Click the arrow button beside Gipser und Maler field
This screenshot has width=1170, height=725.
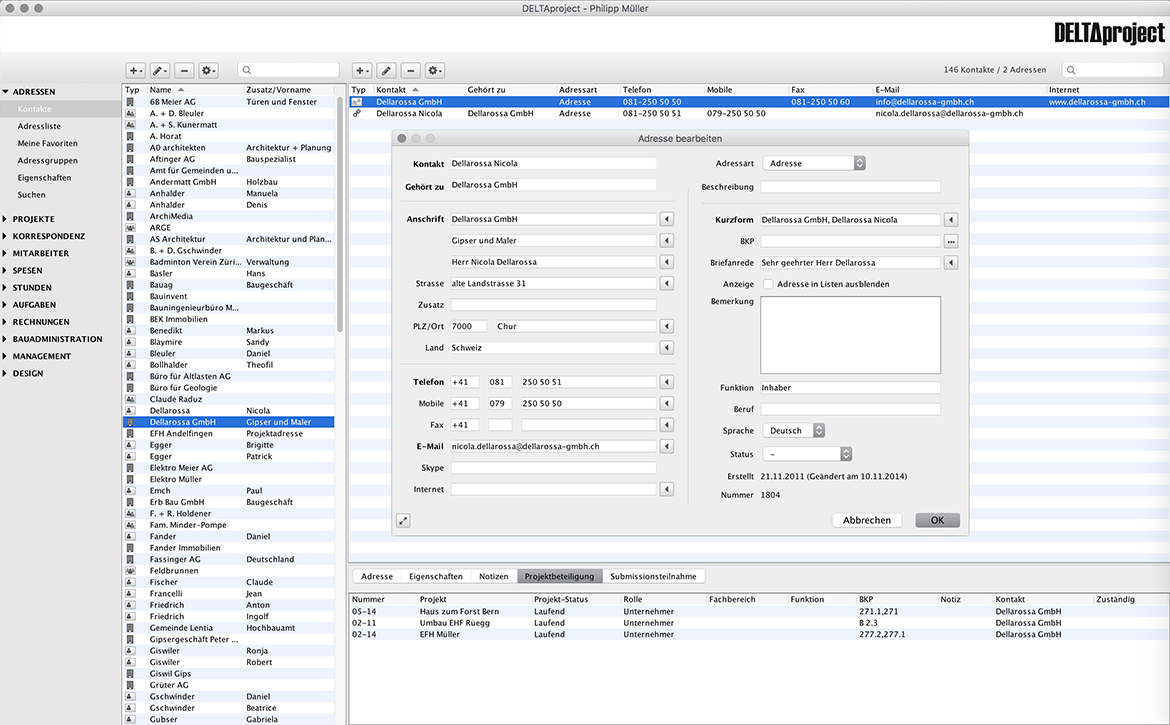[667, 241]
